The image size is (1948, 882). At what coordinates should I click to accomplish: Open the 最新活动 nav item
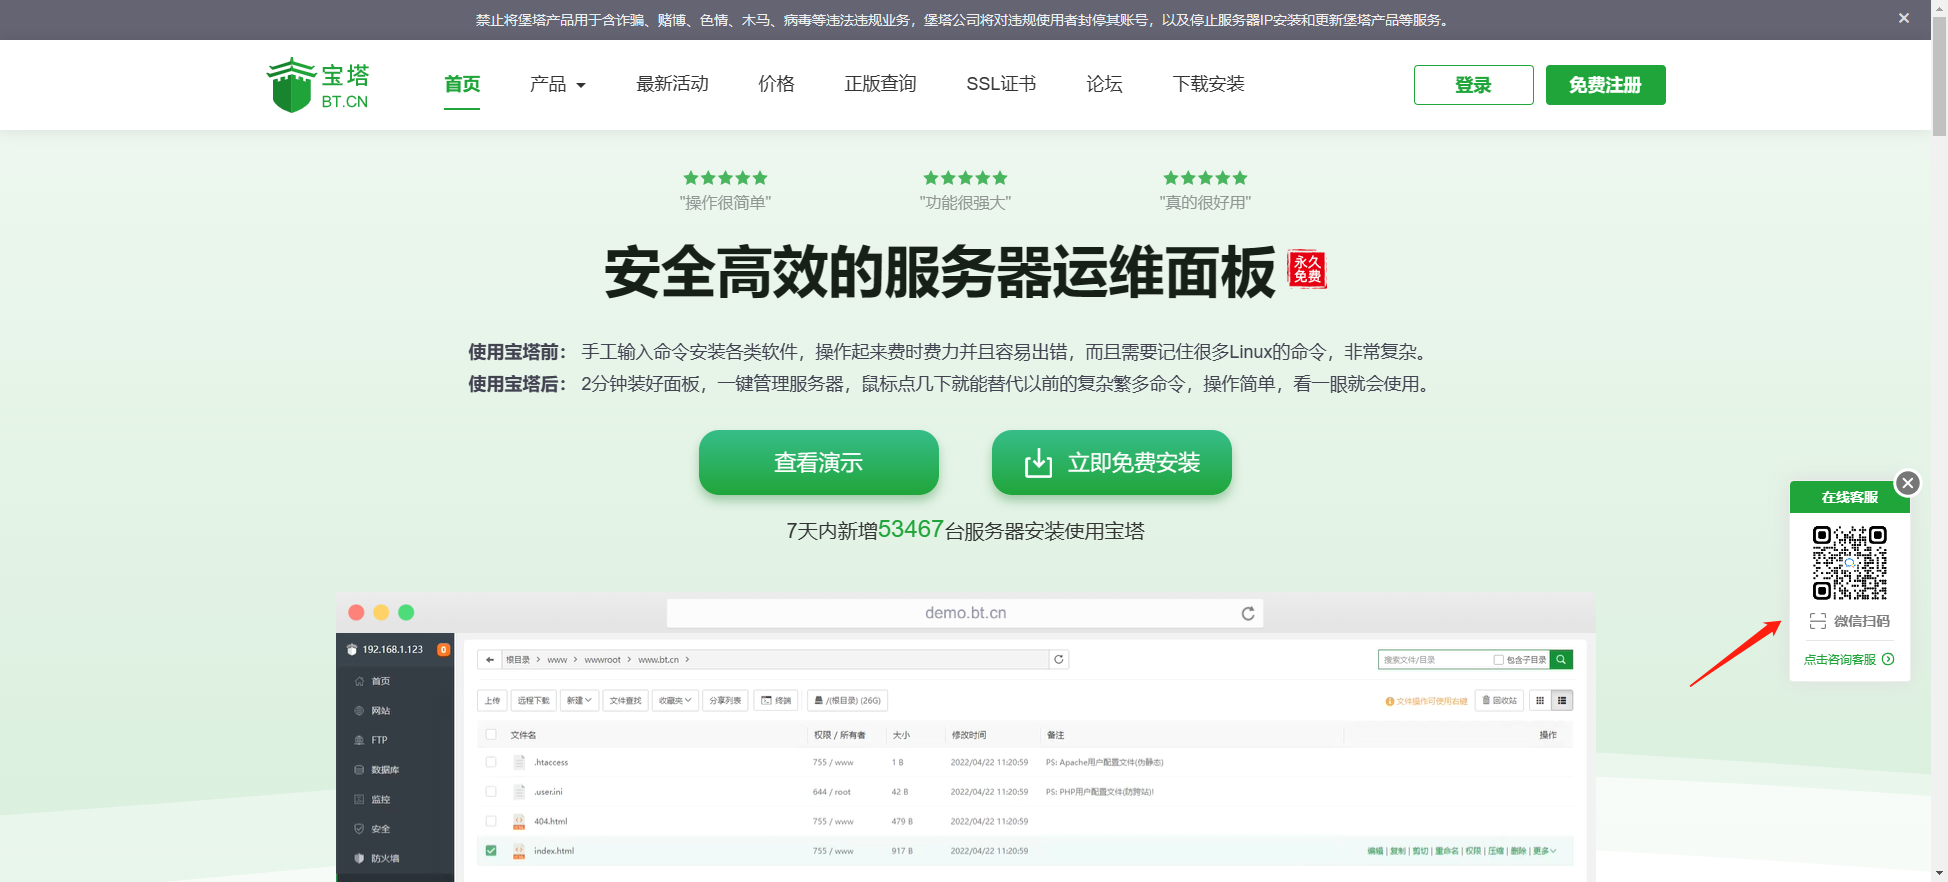pyautogui.click(x=672, y=84)
